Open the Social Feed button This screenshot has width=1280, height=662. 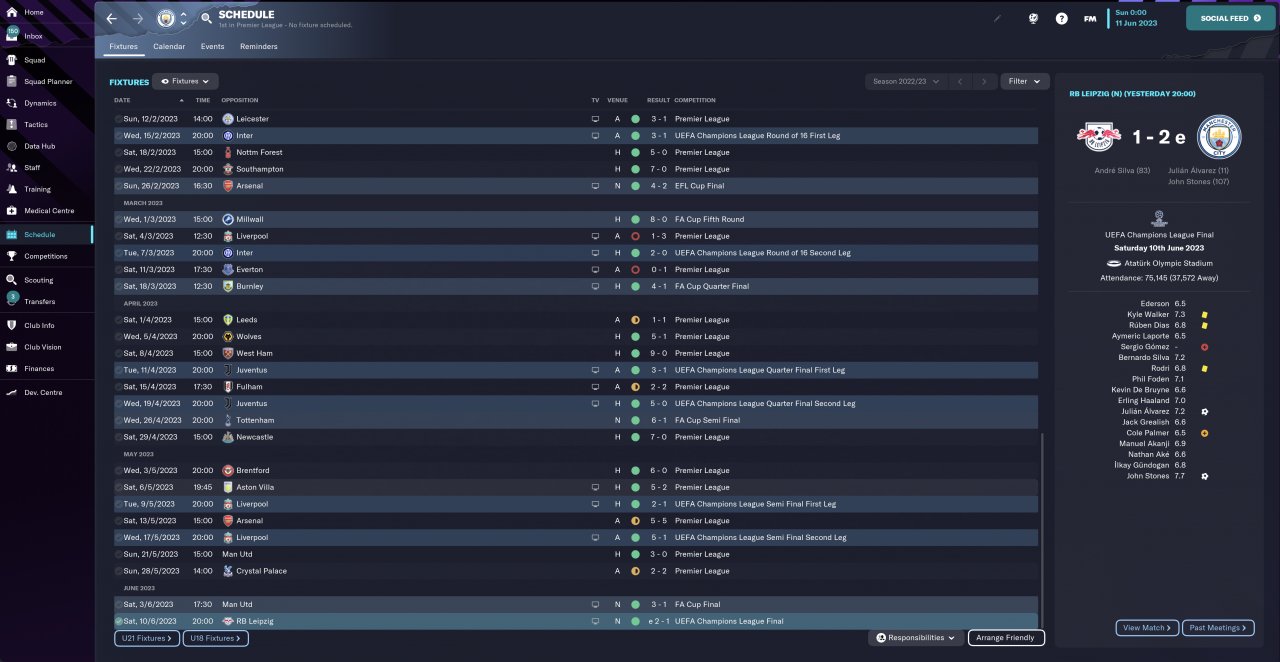(1230, 18)
